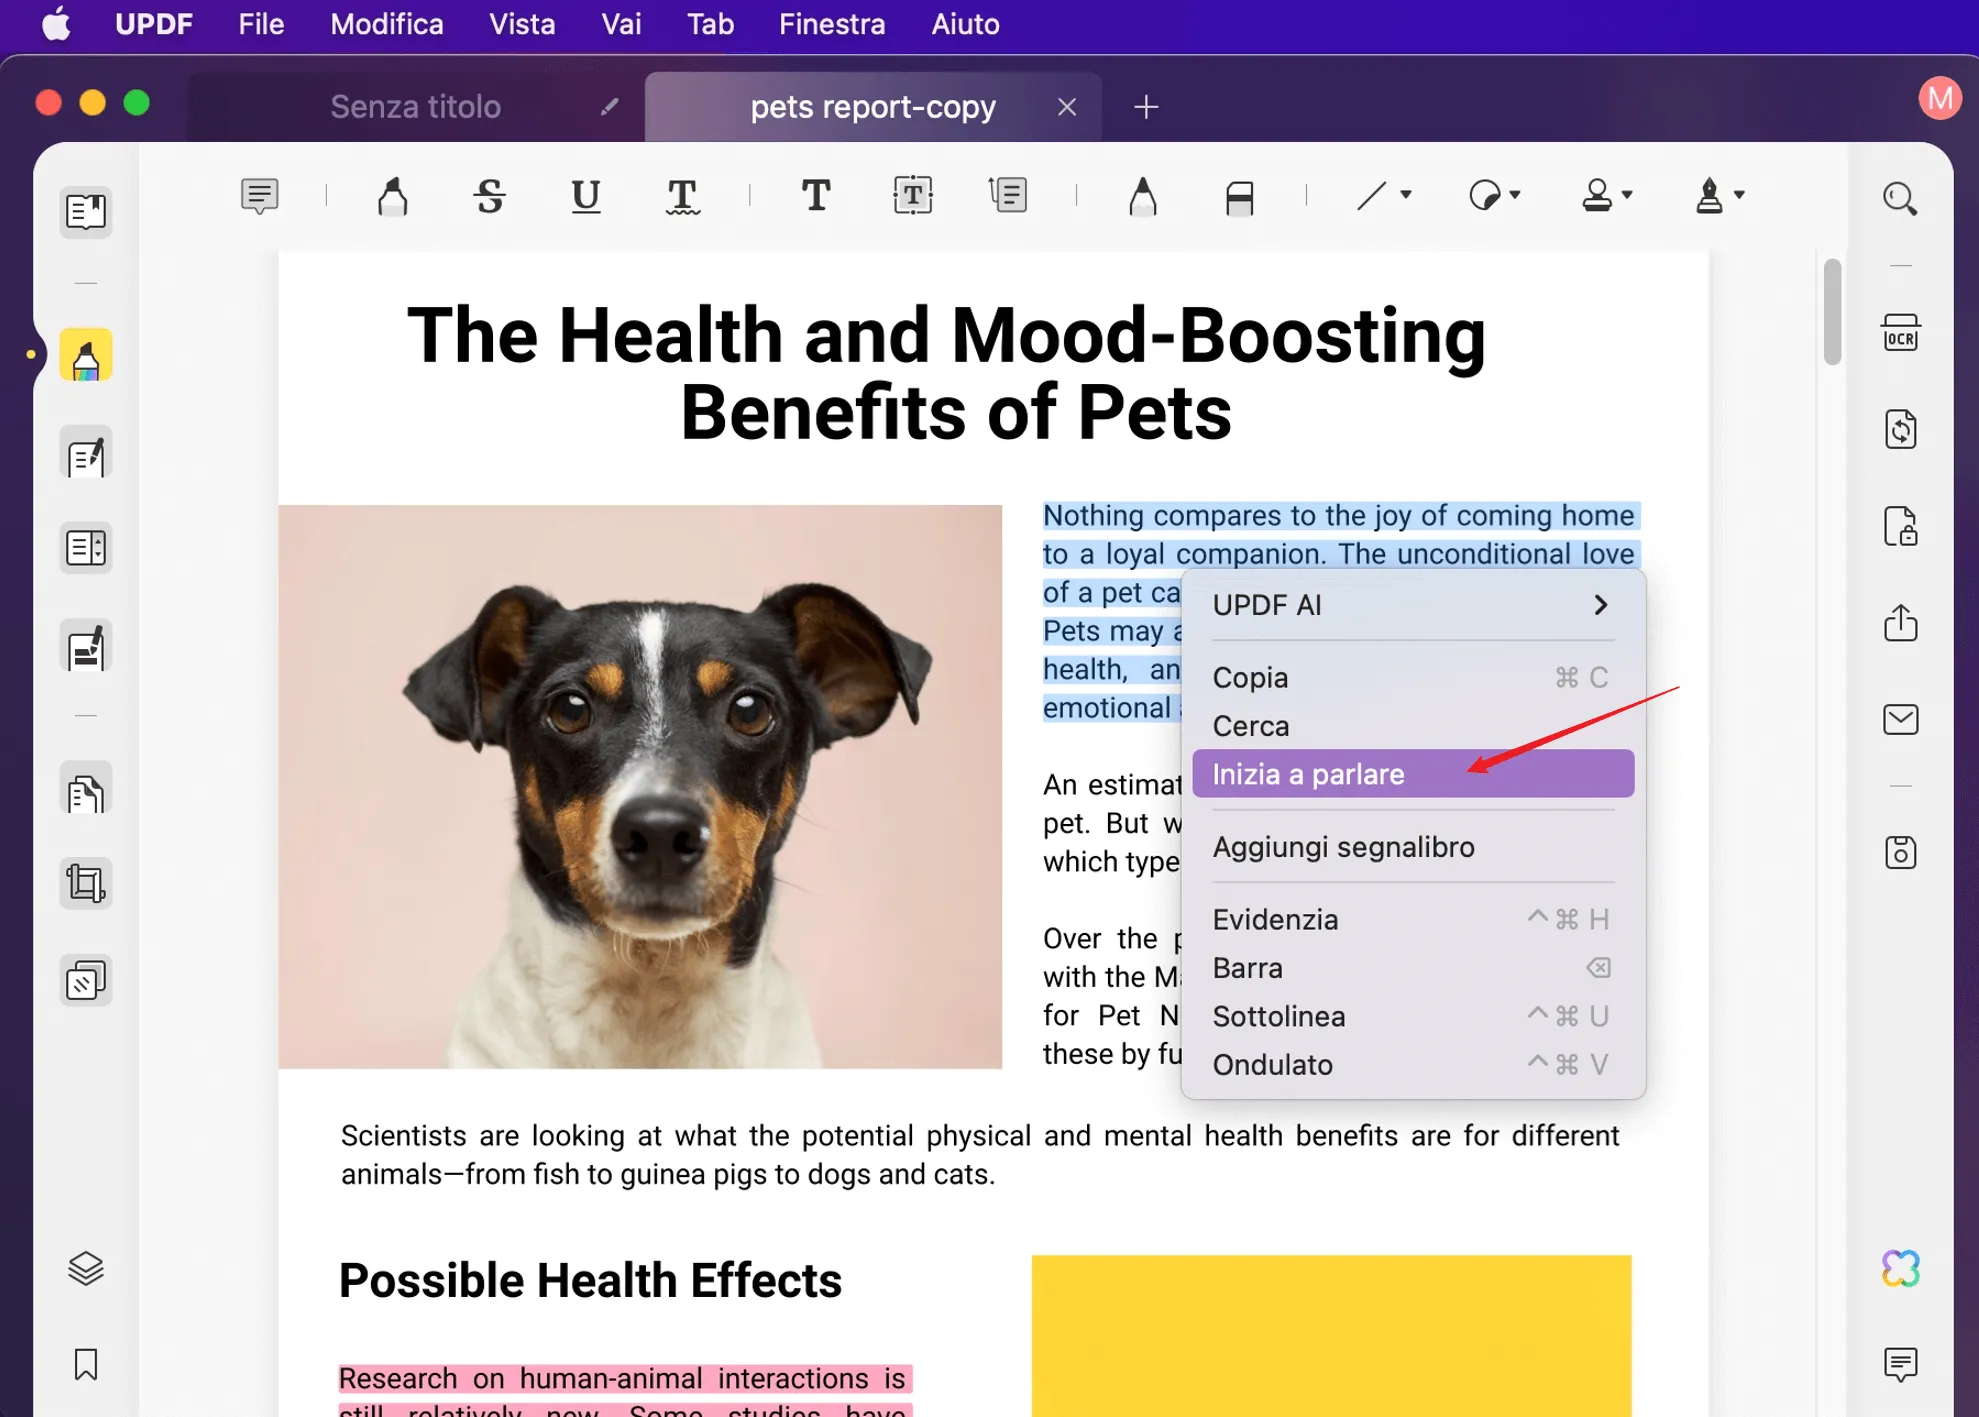Select the Underline text tool
This screenshot has height=1417, width=1979.
click(x=586, y=196)
